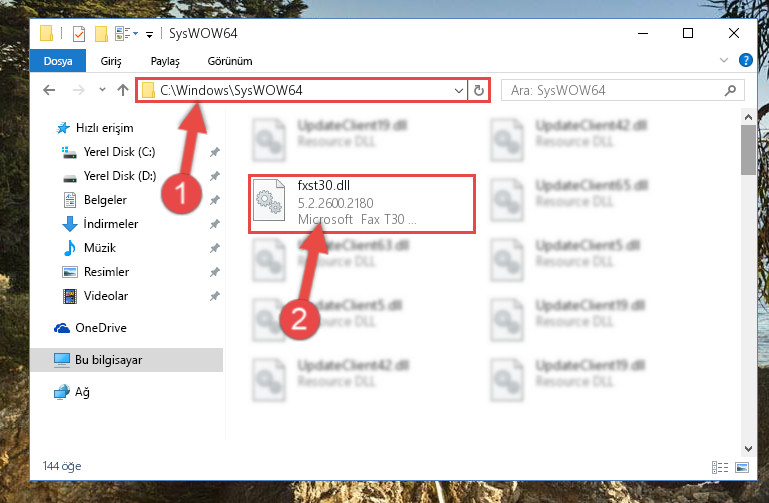Switch to the Görünüm tab
The height and width of the screenshot is (503, 769).
(230, 61)
